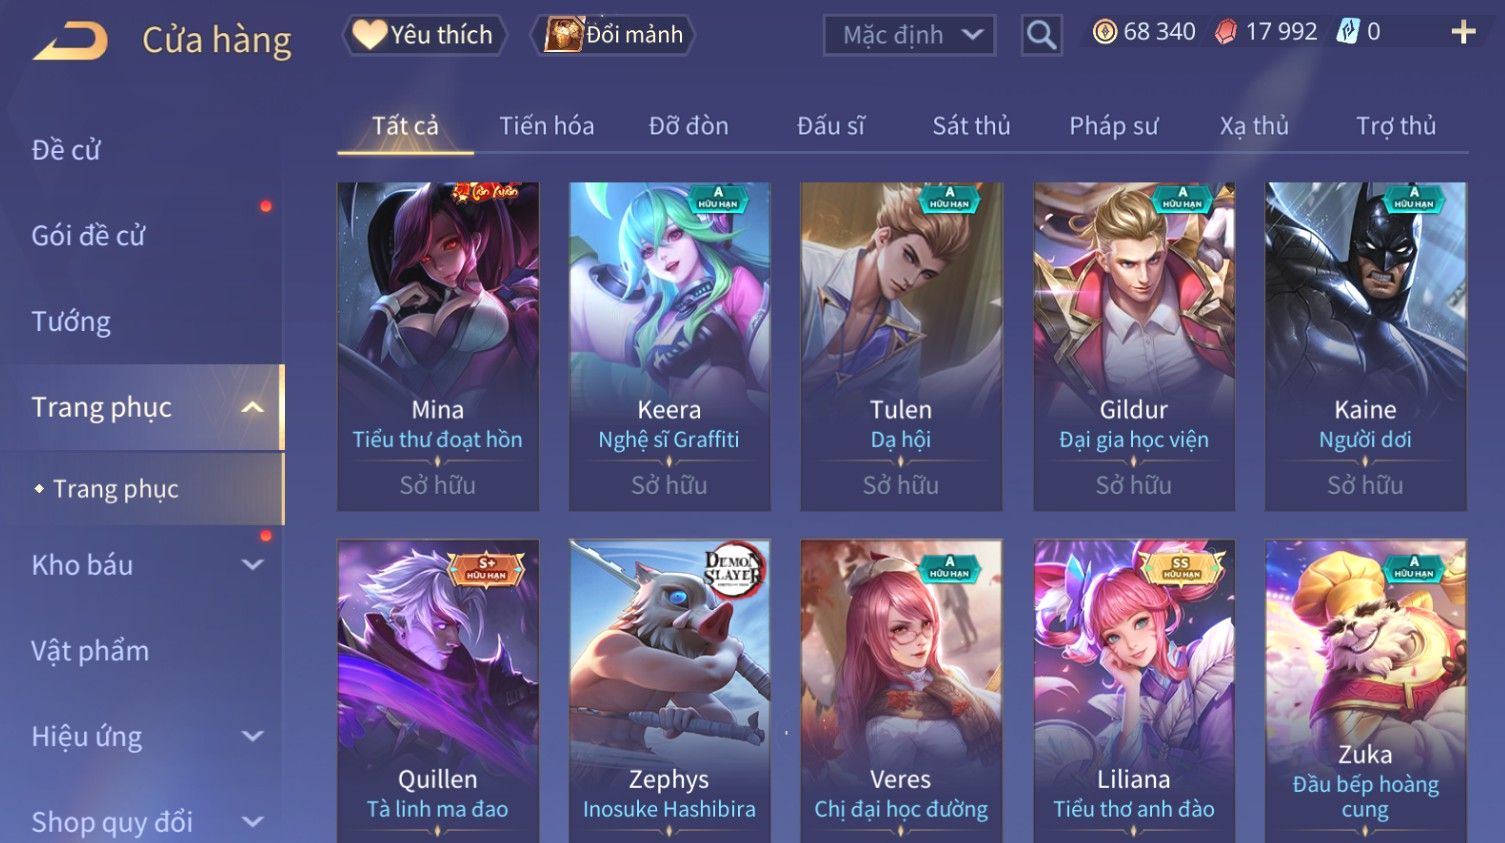This screenshot has width=1505, height=843.
Task: Click the heart icon for Yêu thích
Action: pyautogui.click(x=369, y=35)
